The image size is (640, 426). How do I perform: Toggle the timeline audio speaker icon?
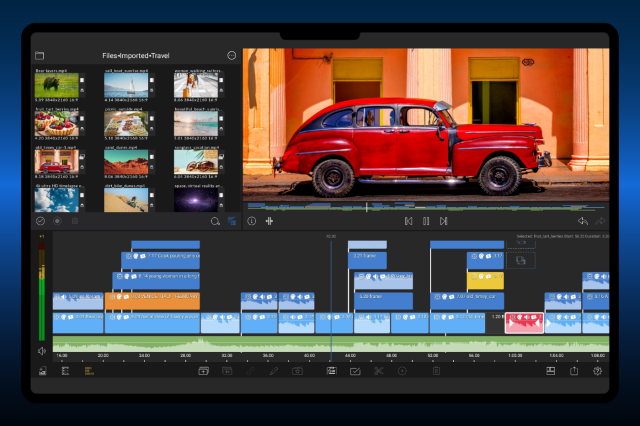(42, 351)
